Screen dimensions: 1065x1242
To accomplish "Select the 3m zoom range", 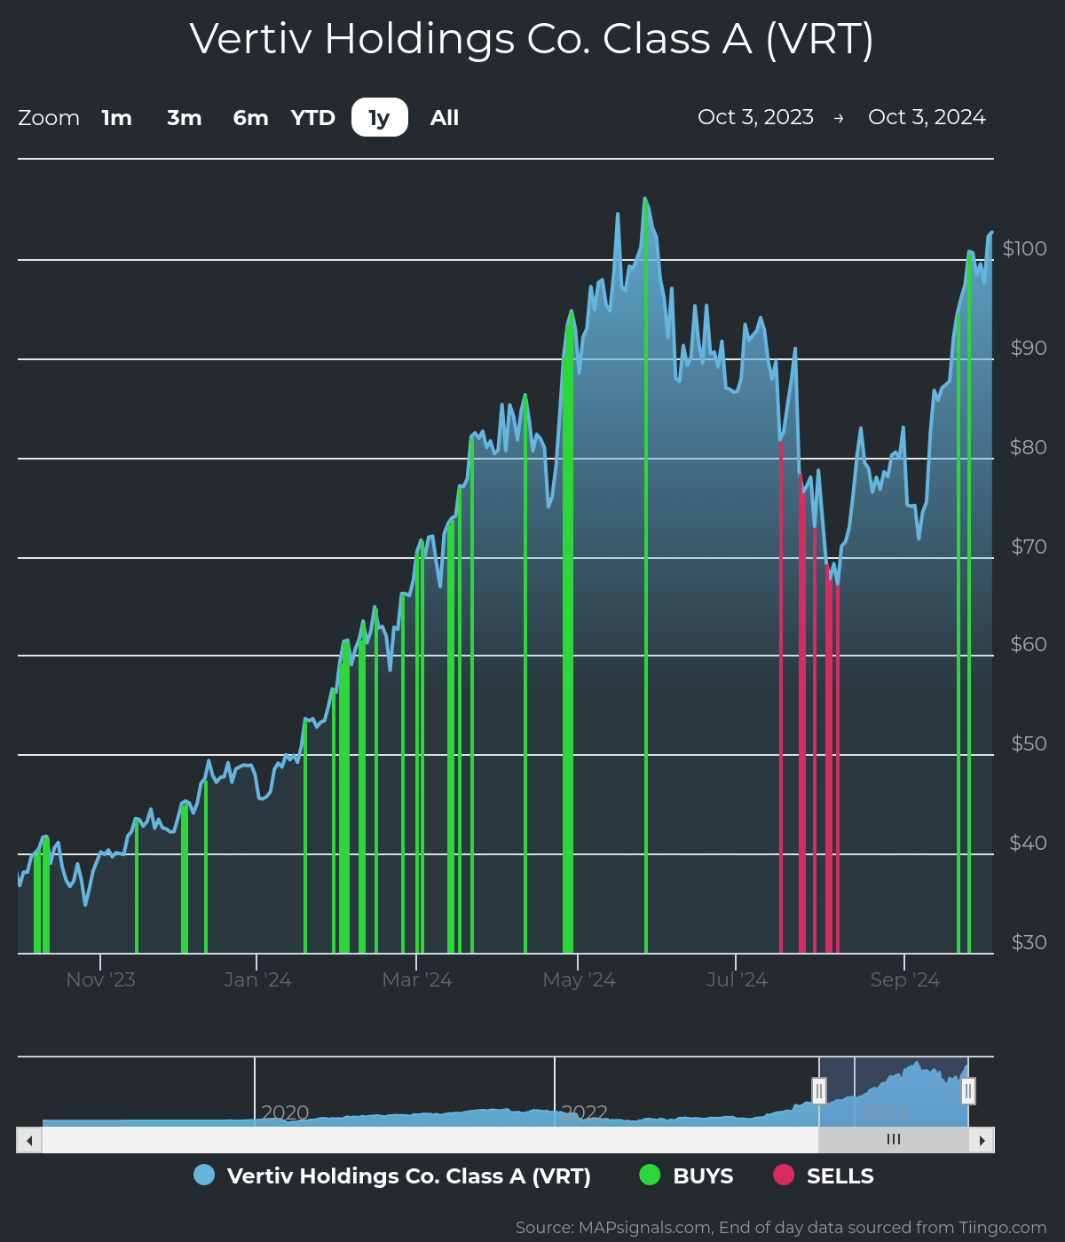I will [x=184, y=118].
